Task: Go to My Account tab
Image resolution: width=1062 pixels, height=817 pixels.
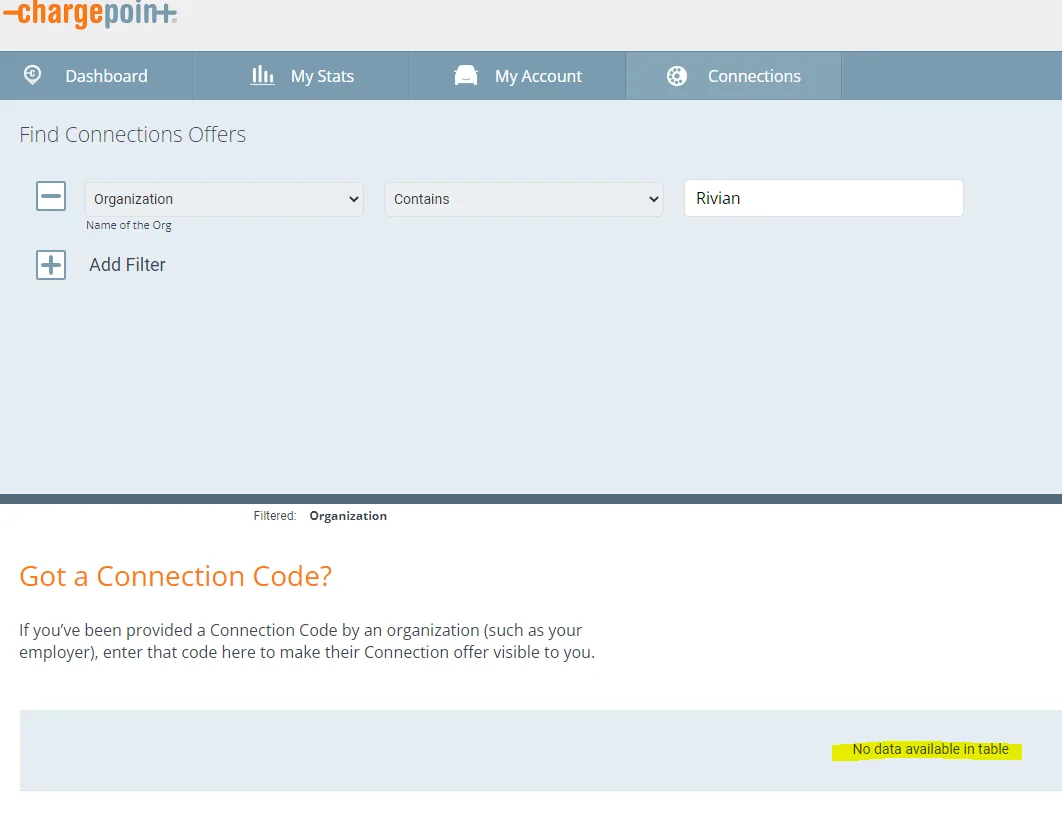Action: tap(517, 76)
